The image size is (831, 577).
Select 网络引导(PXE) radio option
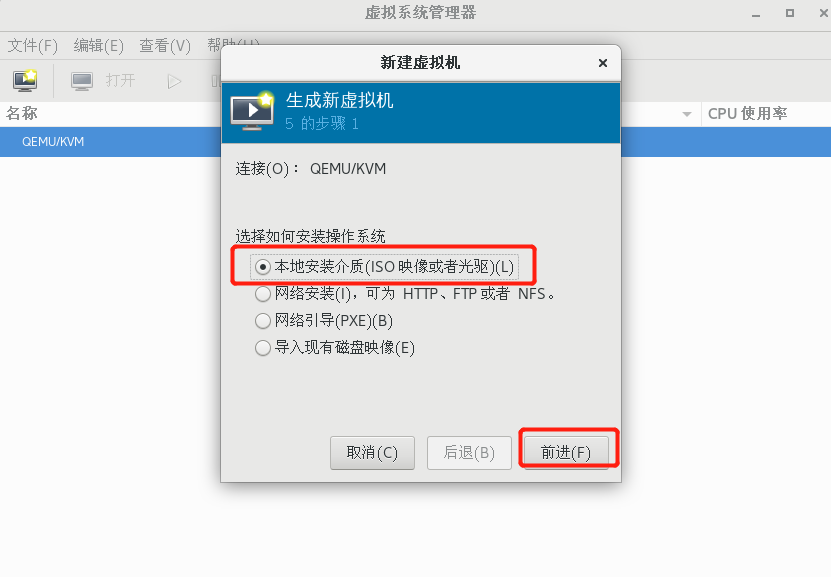pyautogui.click(x=324, y=321)
